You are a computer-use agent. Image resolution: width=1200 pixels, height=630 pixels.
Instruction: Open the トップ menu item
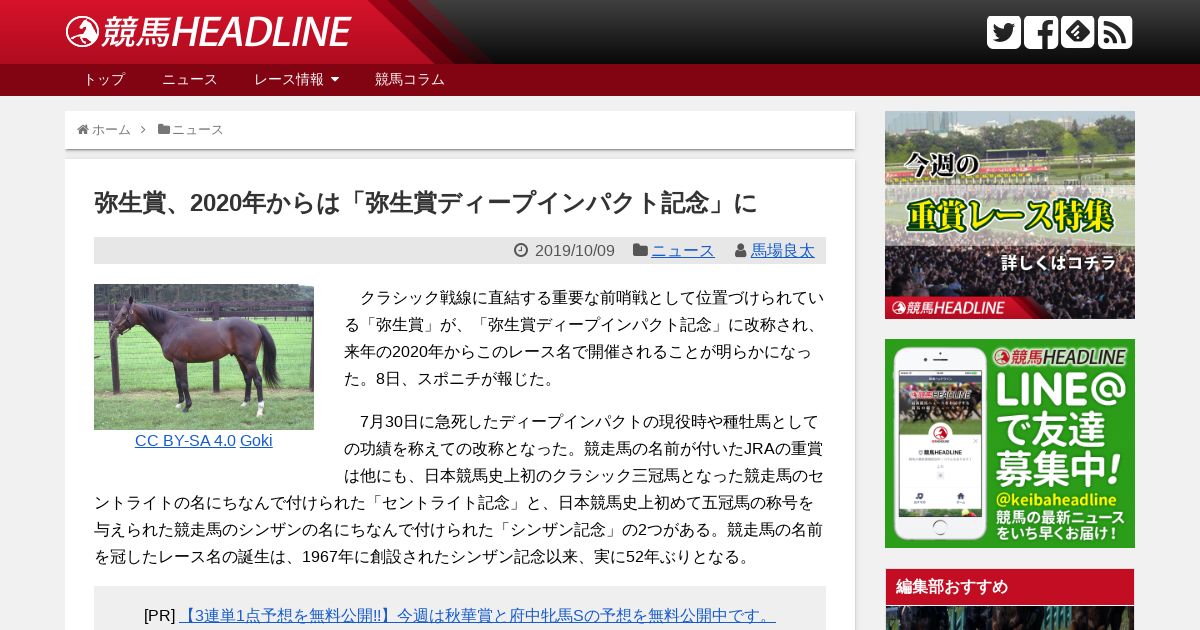click(x=104, y=79)
